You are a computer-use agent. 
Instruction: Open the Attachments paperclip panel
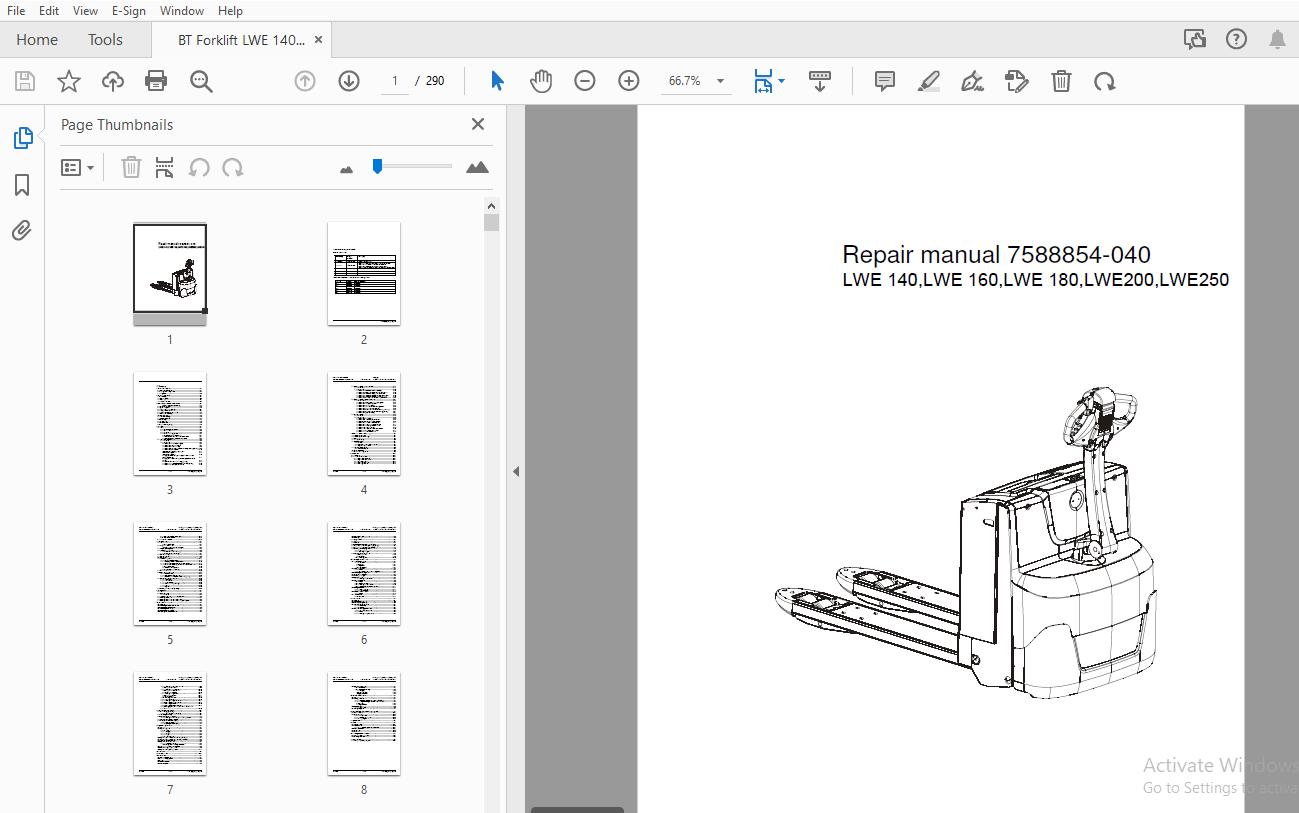(22, 231)
